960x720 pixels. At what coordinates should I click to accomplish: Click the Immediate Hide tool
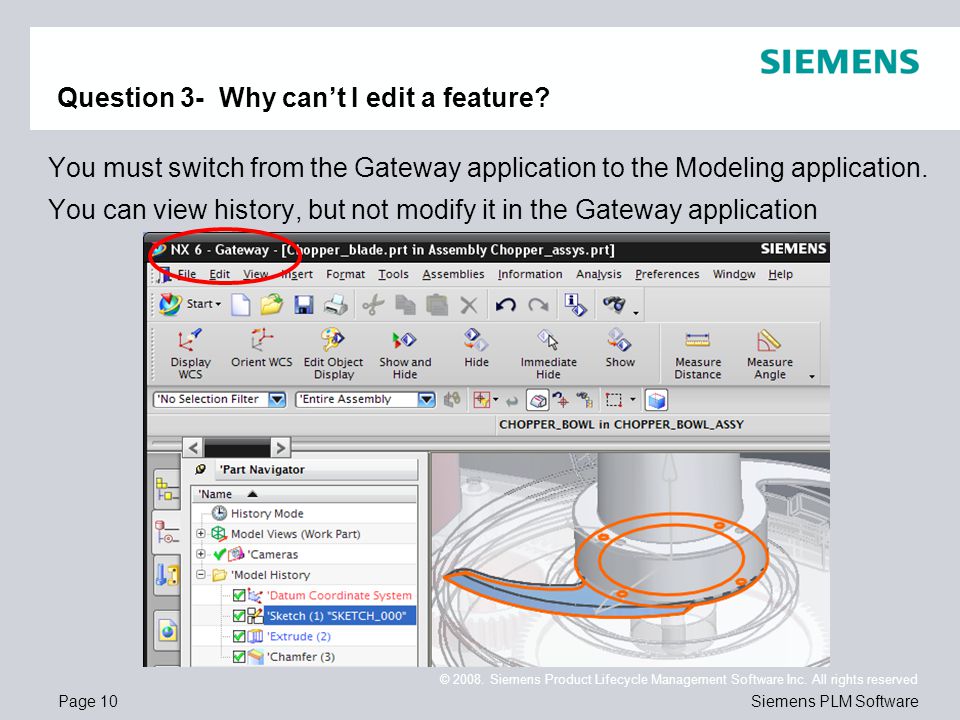tap(548, 354)
